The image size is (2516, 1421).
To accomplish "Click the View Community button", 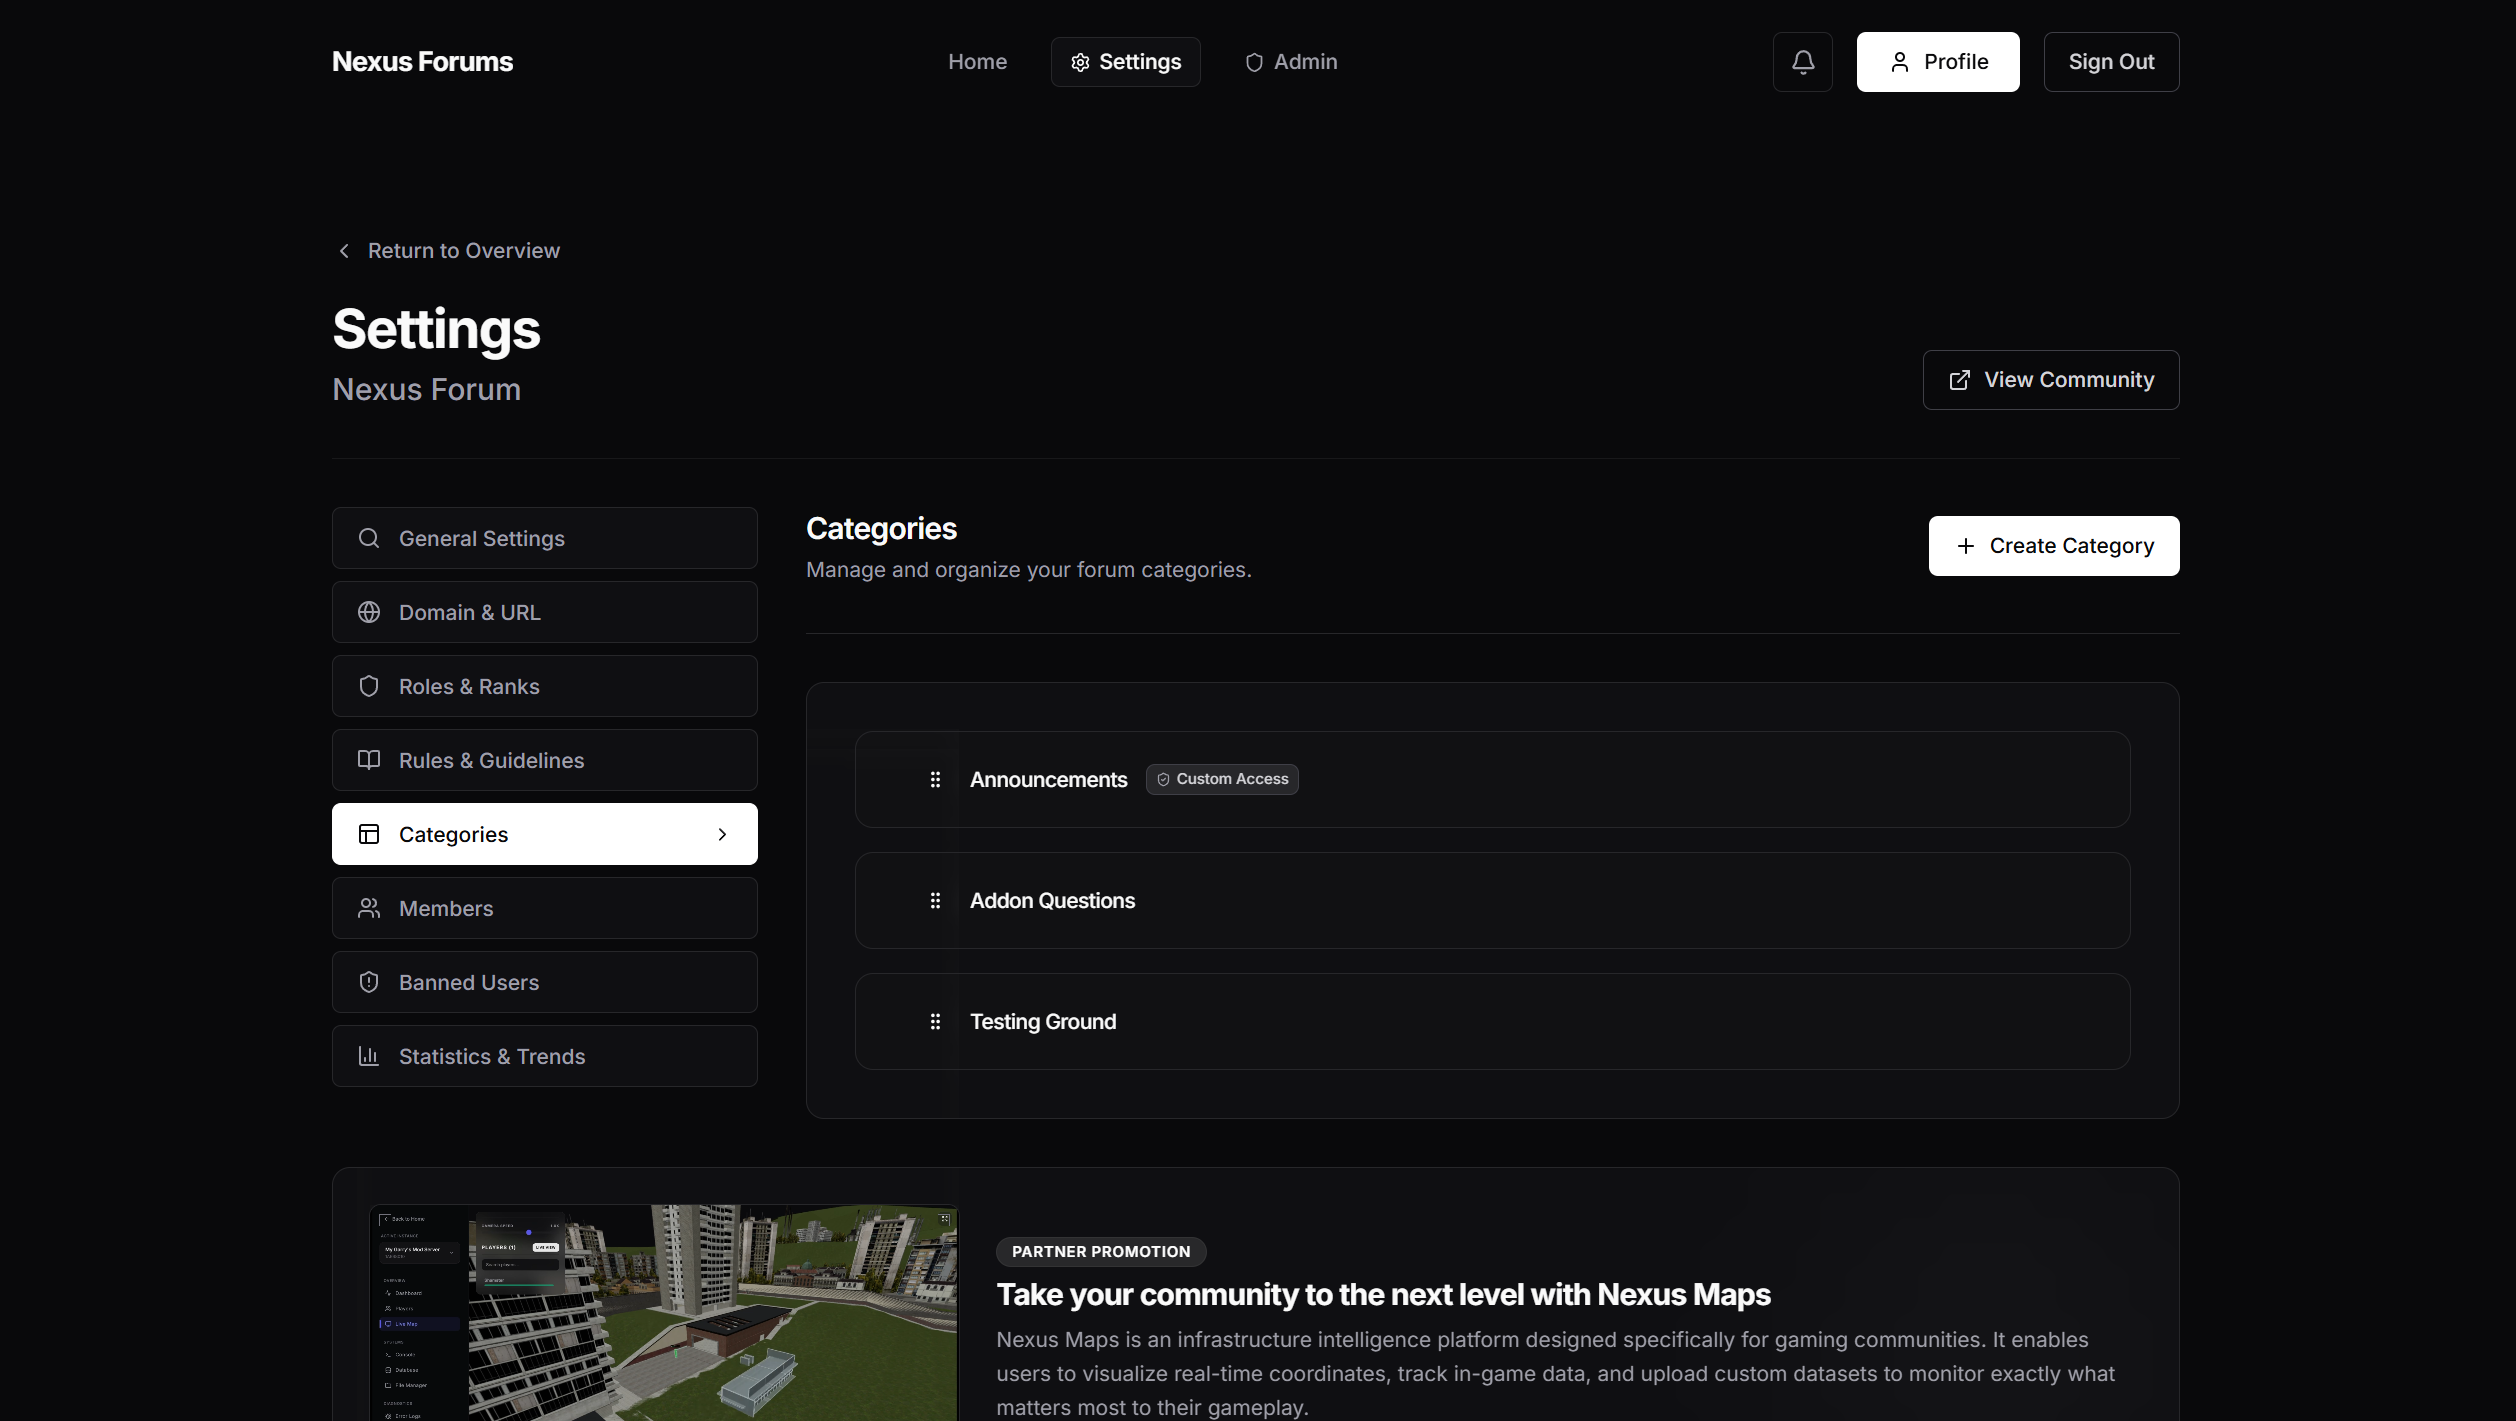I will point(2051,380).
